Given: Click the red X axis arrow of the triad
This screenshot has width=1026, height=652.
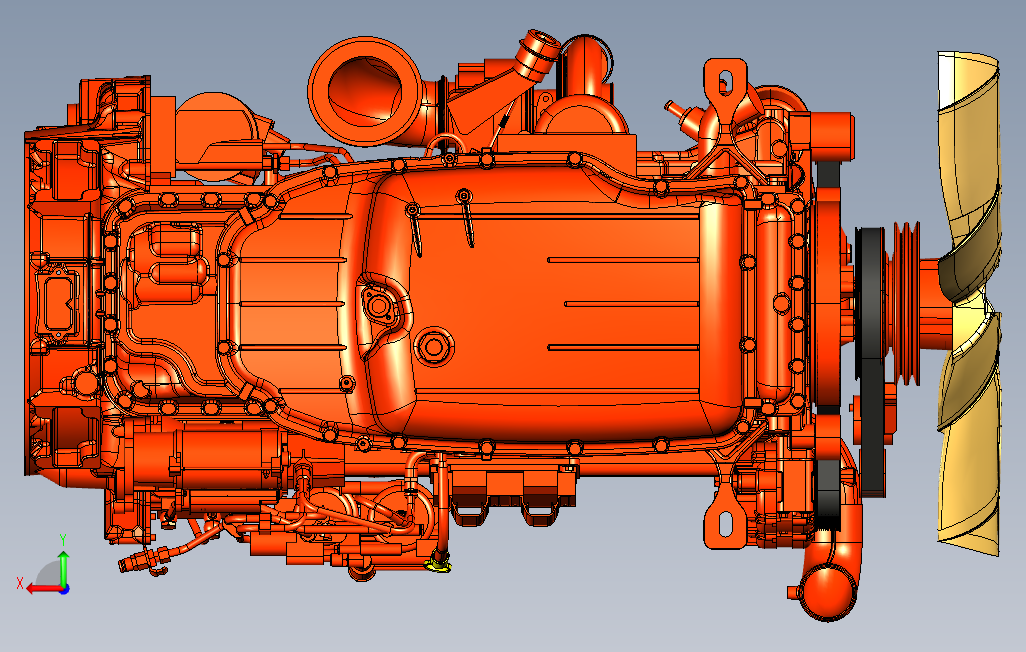Looking at the screenshot, I should [44, 589].
